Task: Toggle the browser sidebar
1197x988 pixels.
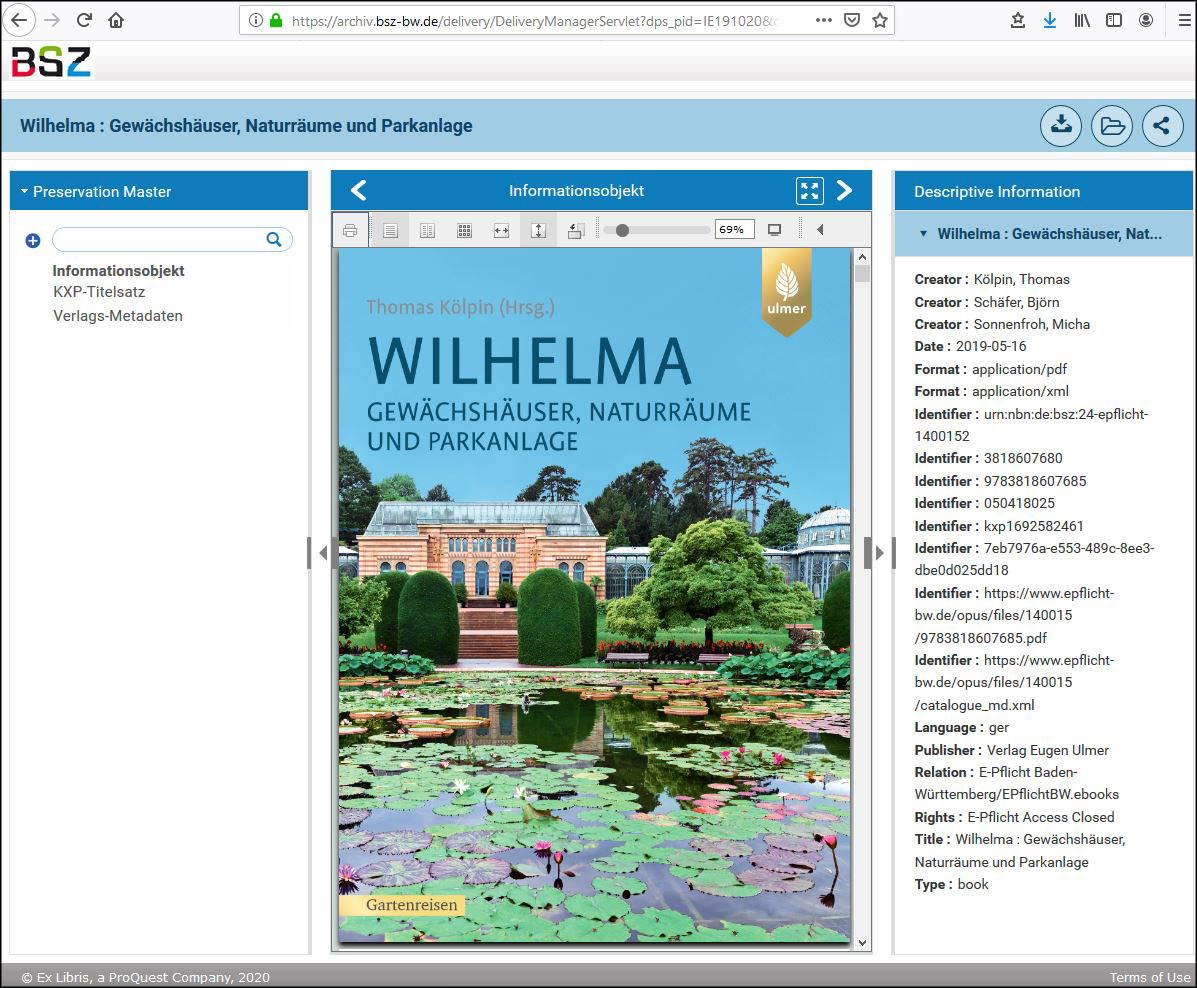Action: (1114, 21)
